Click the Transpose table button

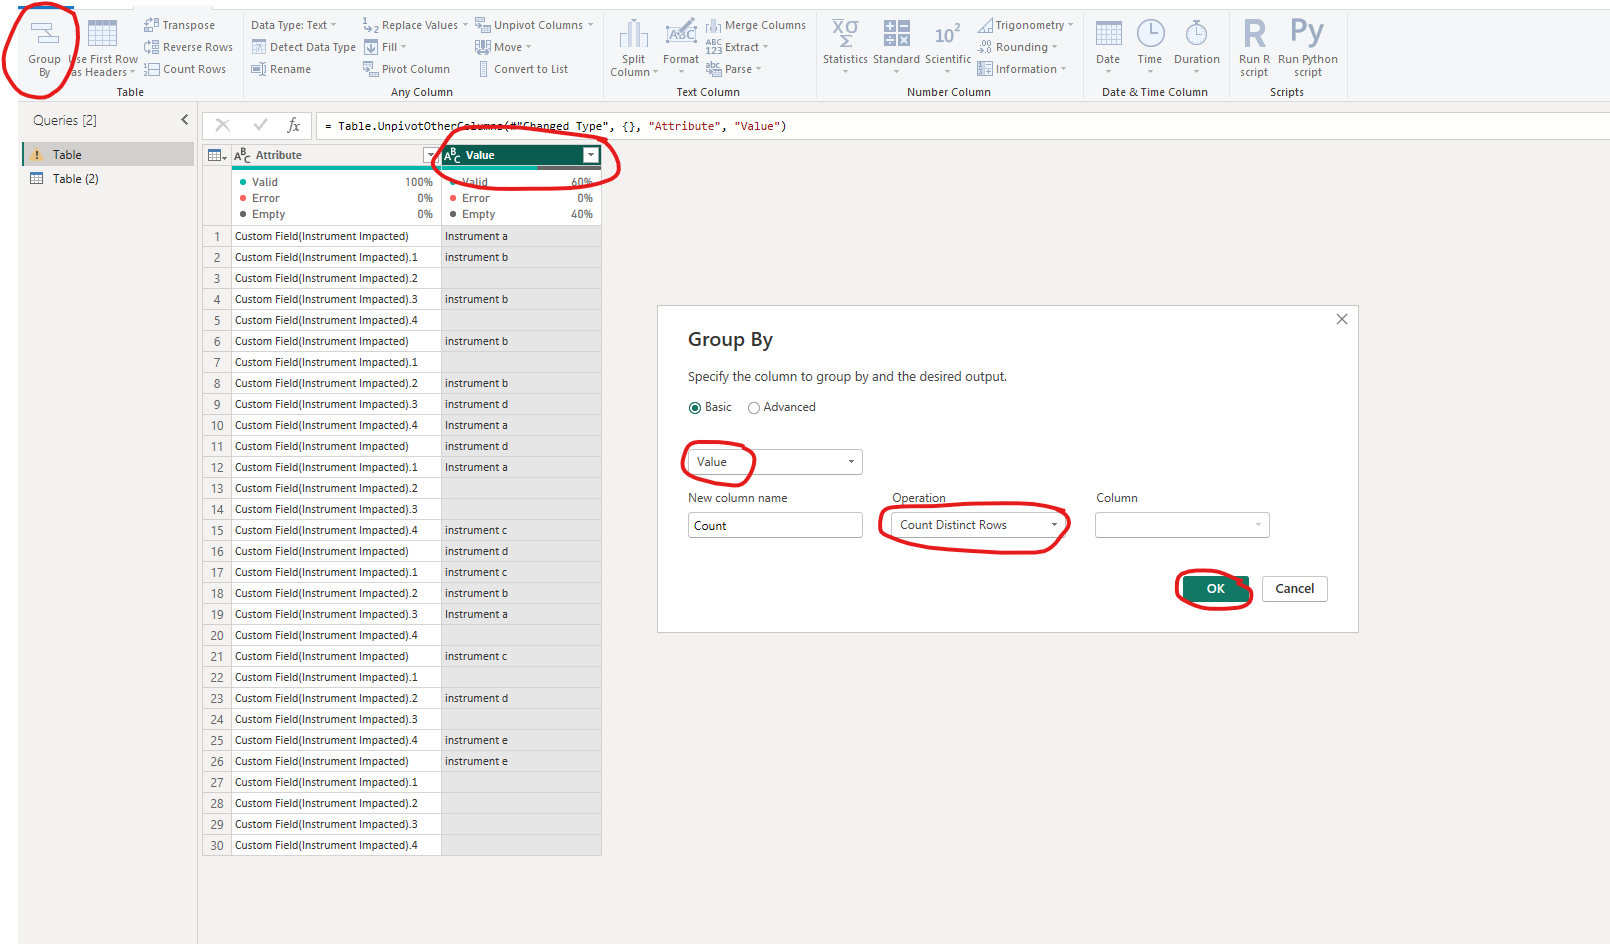(x=180, y=25)
